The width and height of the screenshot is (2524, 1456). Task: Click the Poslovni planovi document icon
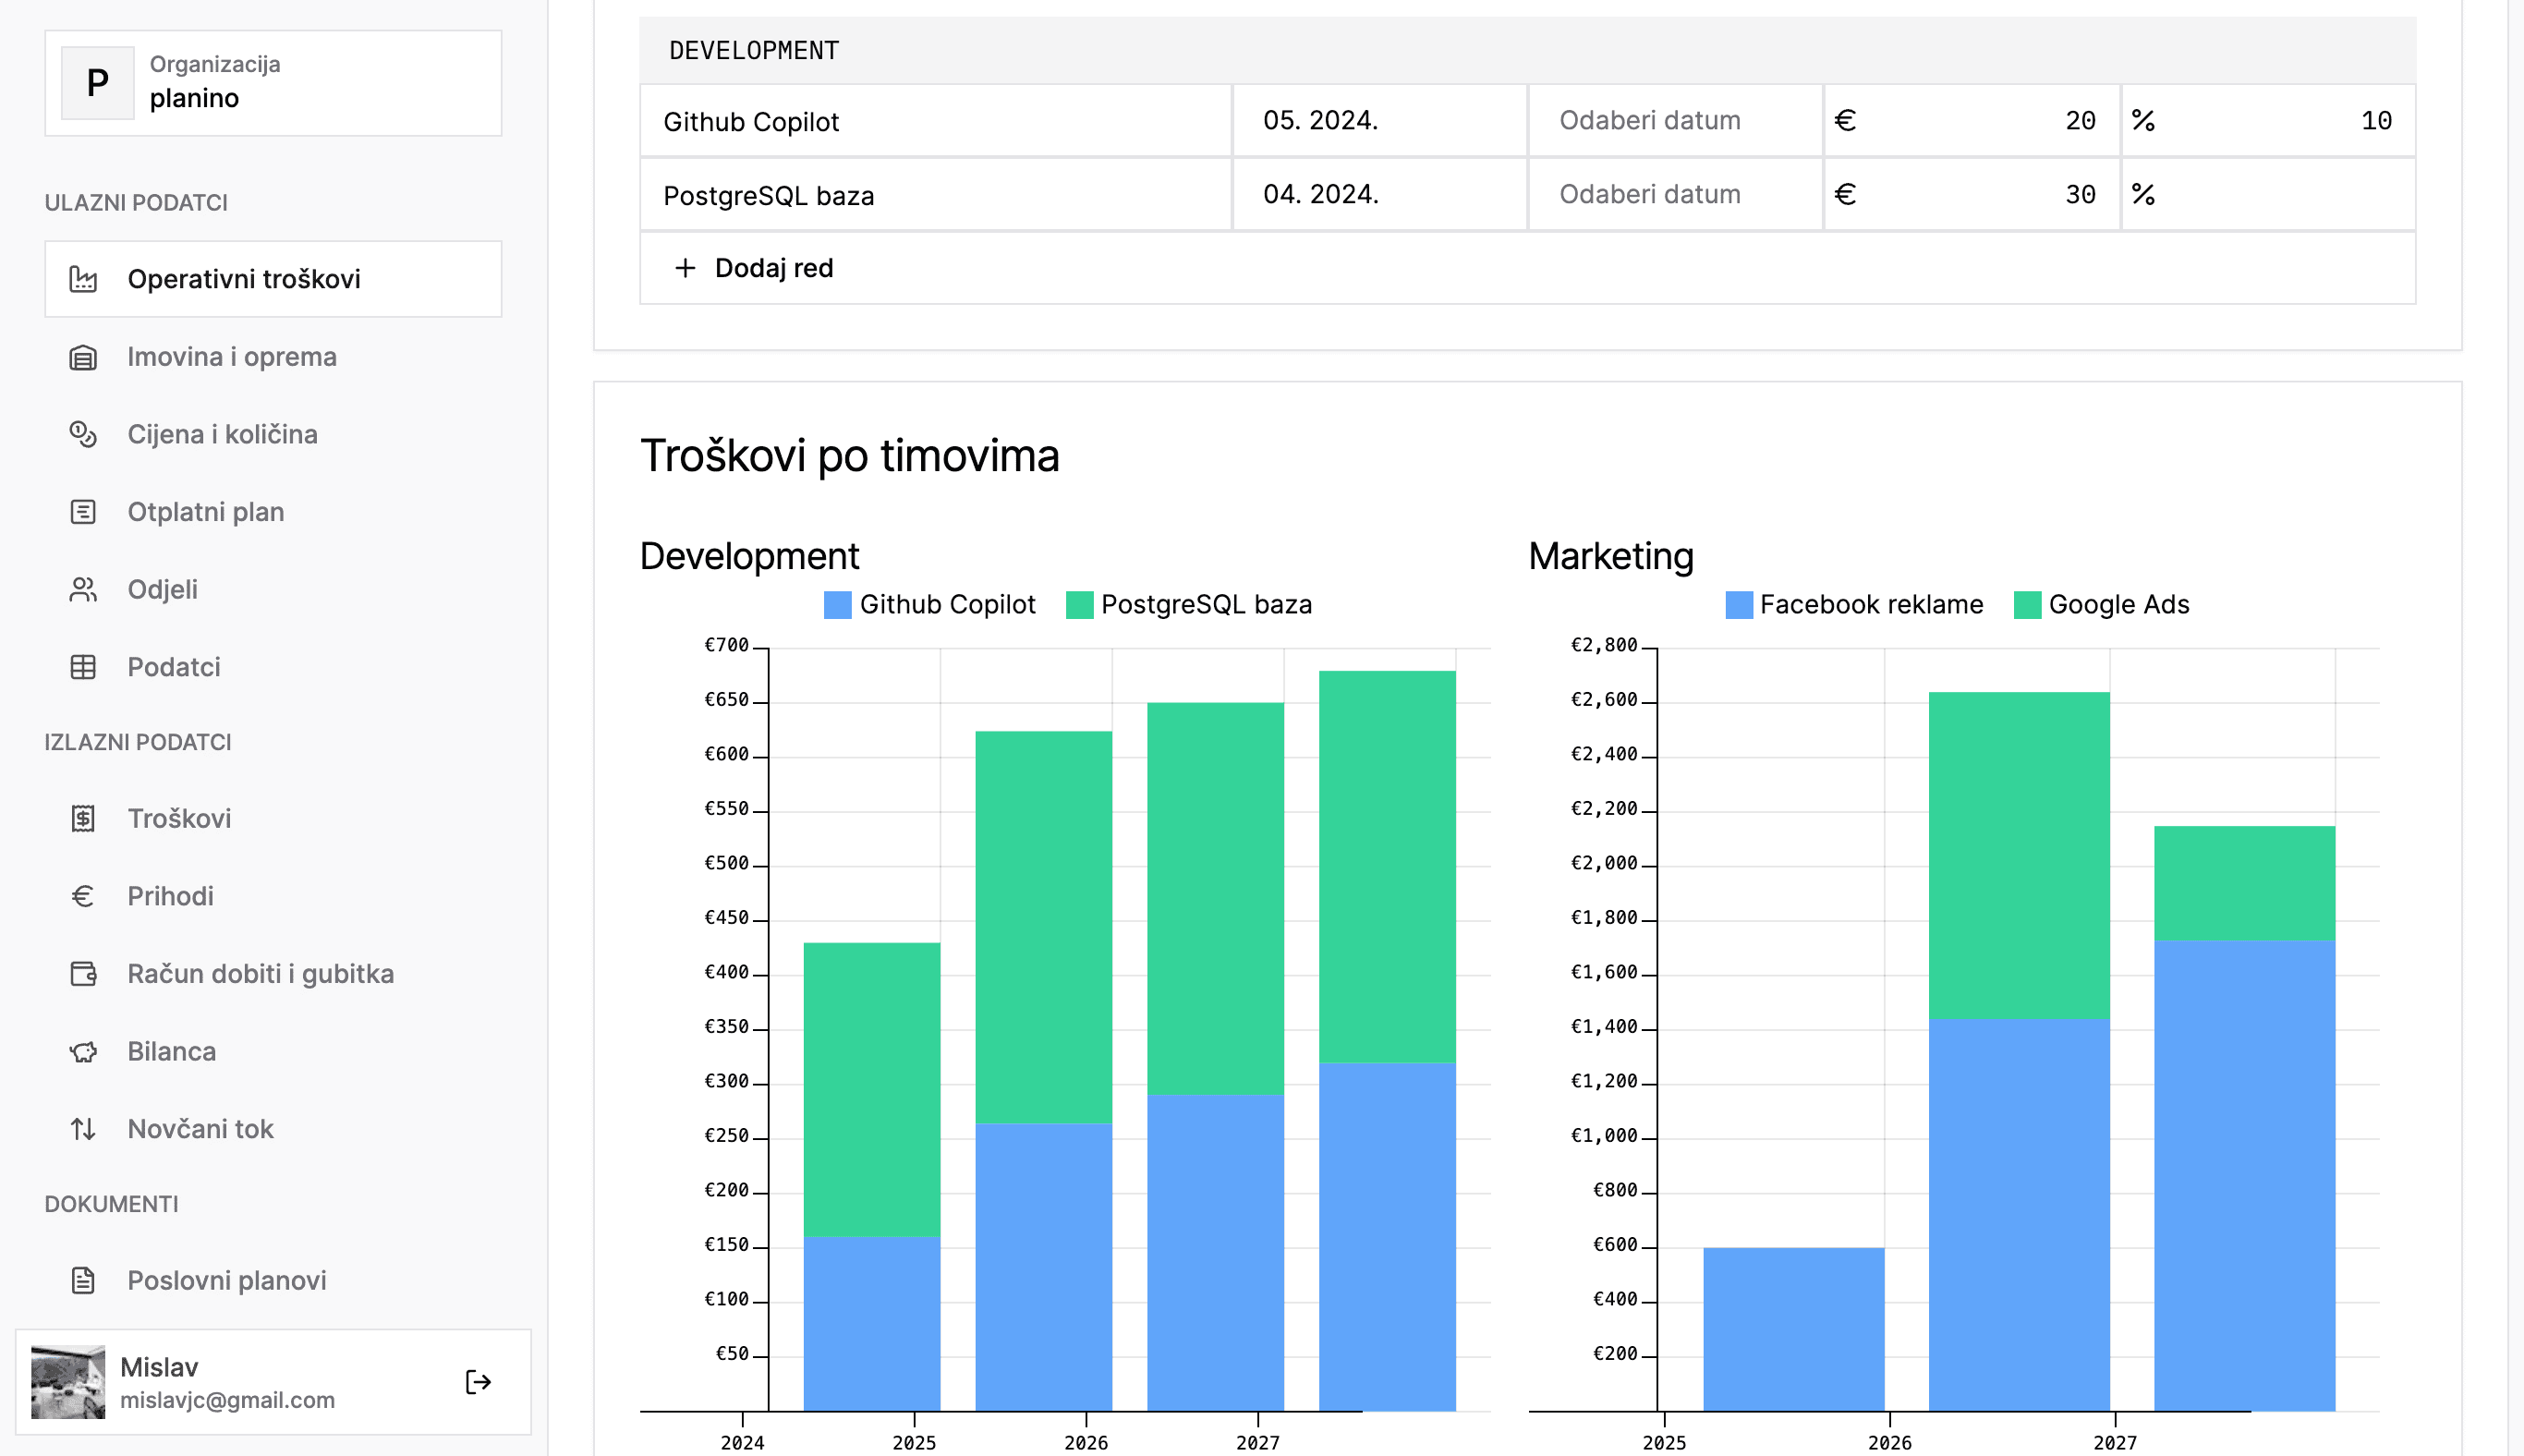(83, 1280)
